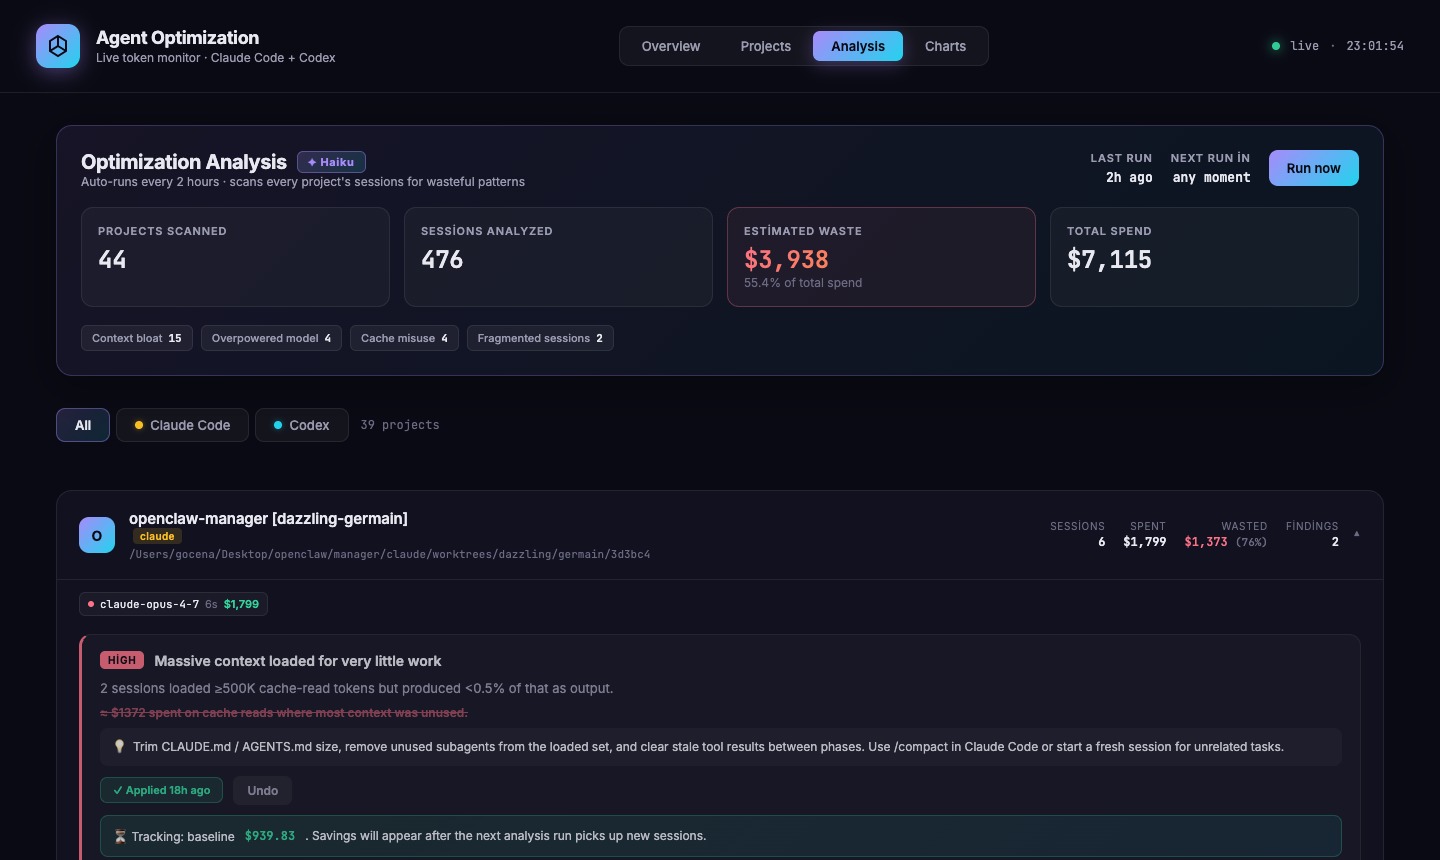Click the Total Spend stat card
The height and width of the screenshot is (860, 1440).
tap(1204, 257)
